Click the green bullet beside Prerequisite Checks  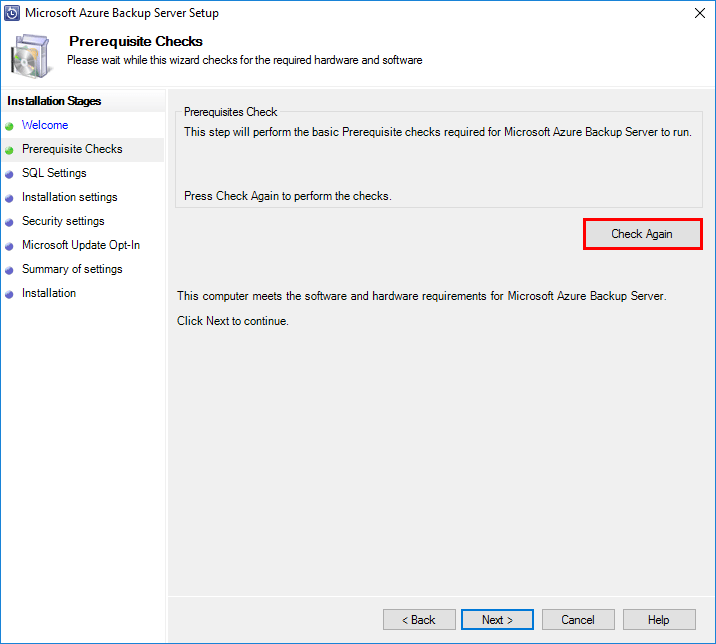pyautogui.click(x=10, y=150)
